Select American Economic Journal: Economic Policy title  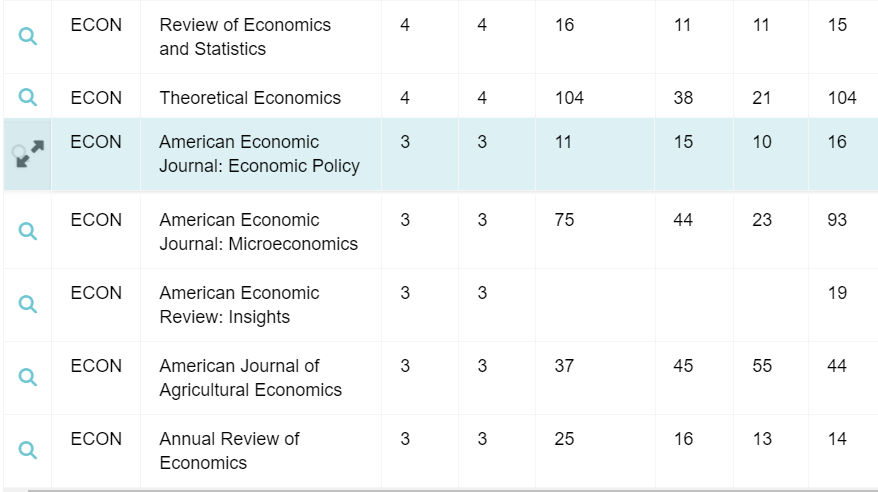pyautogui.click(x=259, y=154)
